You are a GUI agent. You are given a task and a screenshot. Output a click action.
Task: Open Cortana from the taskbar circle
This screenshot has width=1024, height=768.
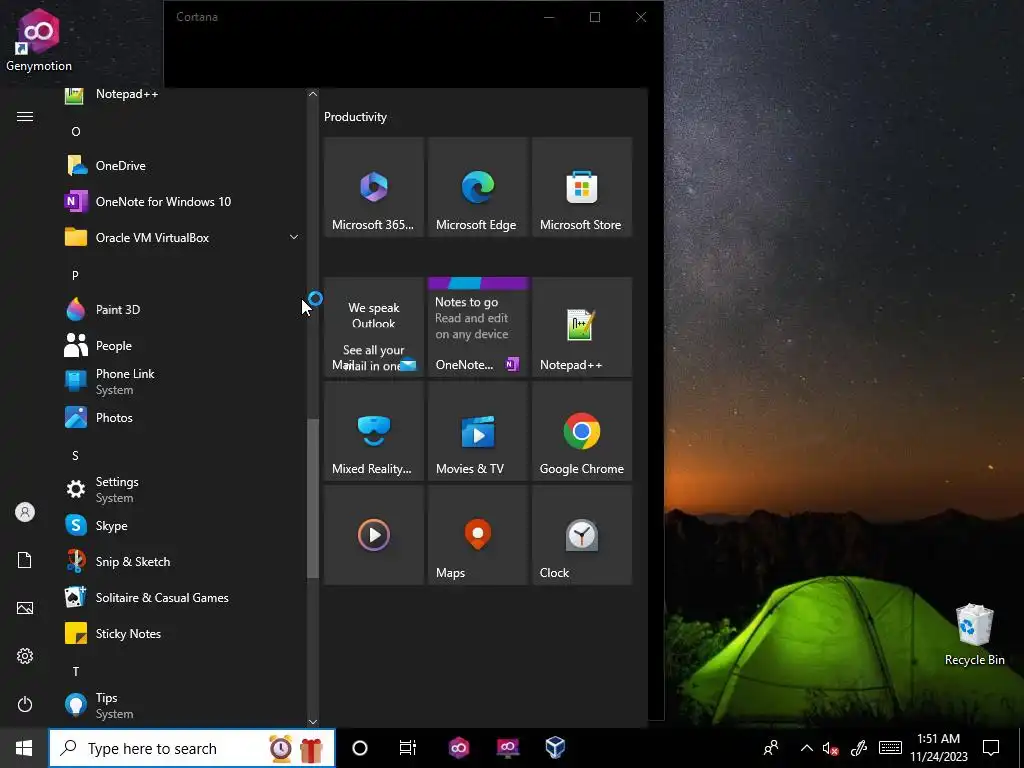pyautogui.click(x=360, y=748)
